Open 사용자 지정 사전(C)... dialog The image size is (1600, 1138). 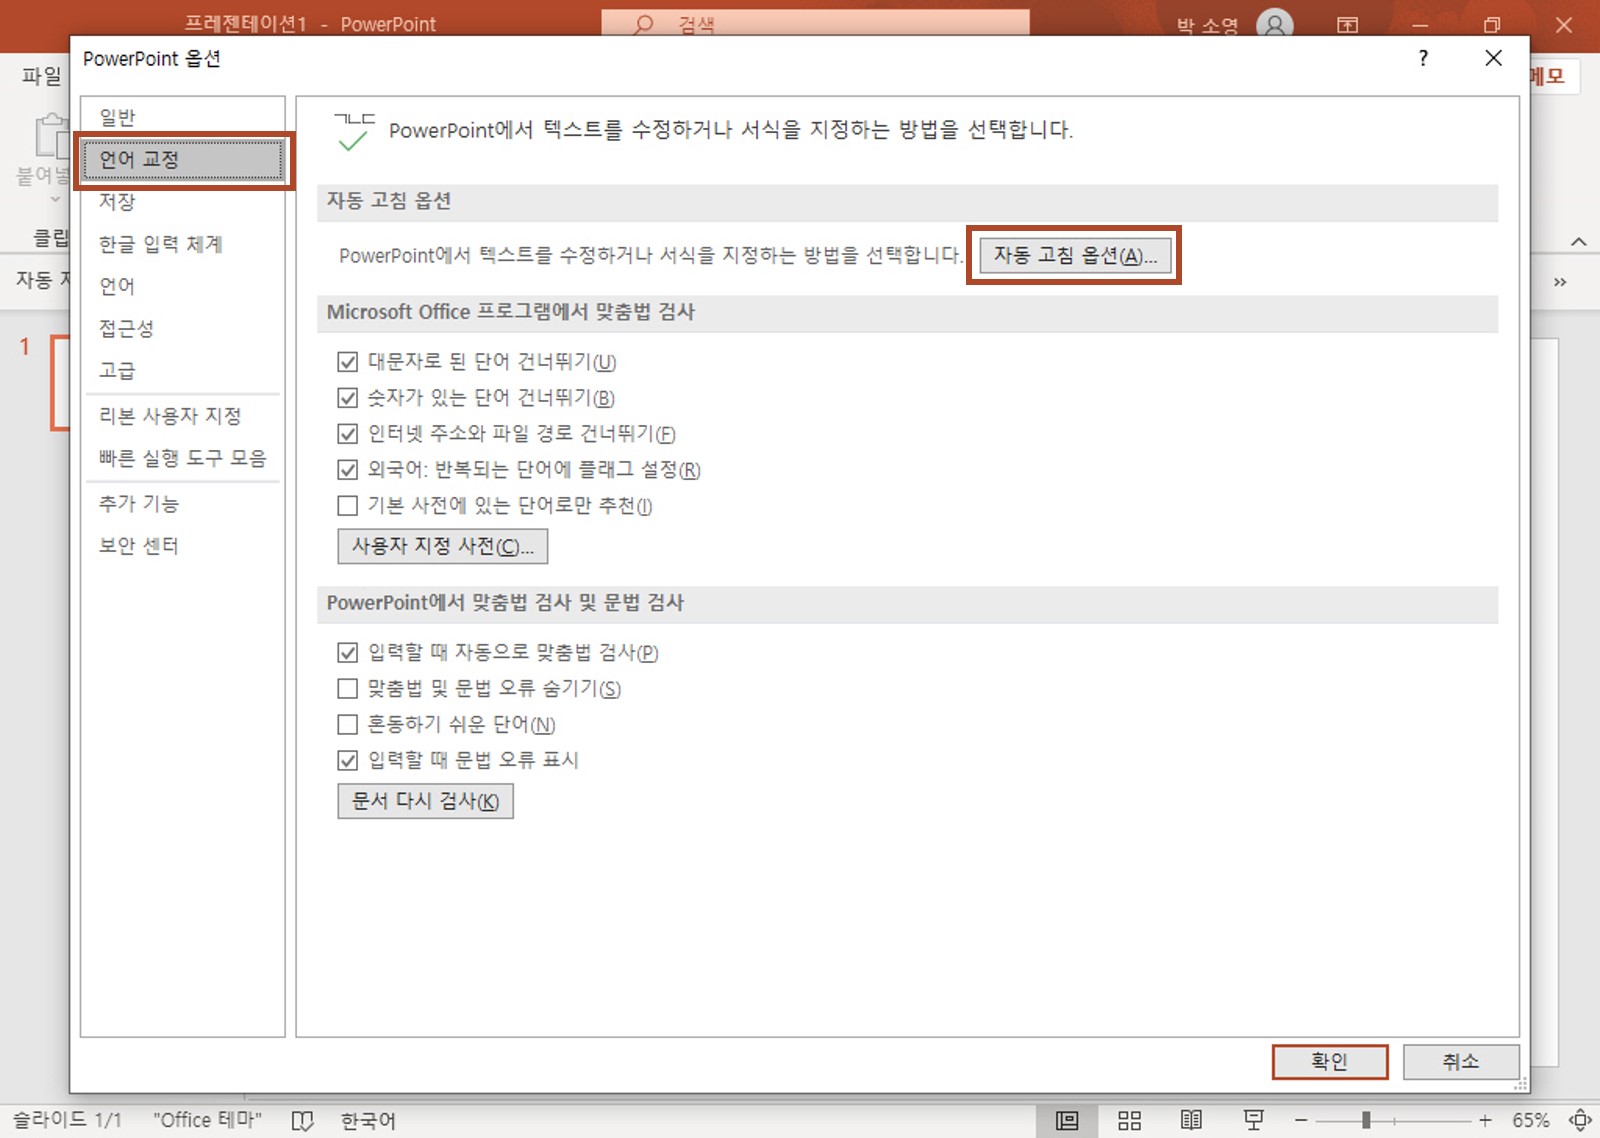tap(442, 546)
